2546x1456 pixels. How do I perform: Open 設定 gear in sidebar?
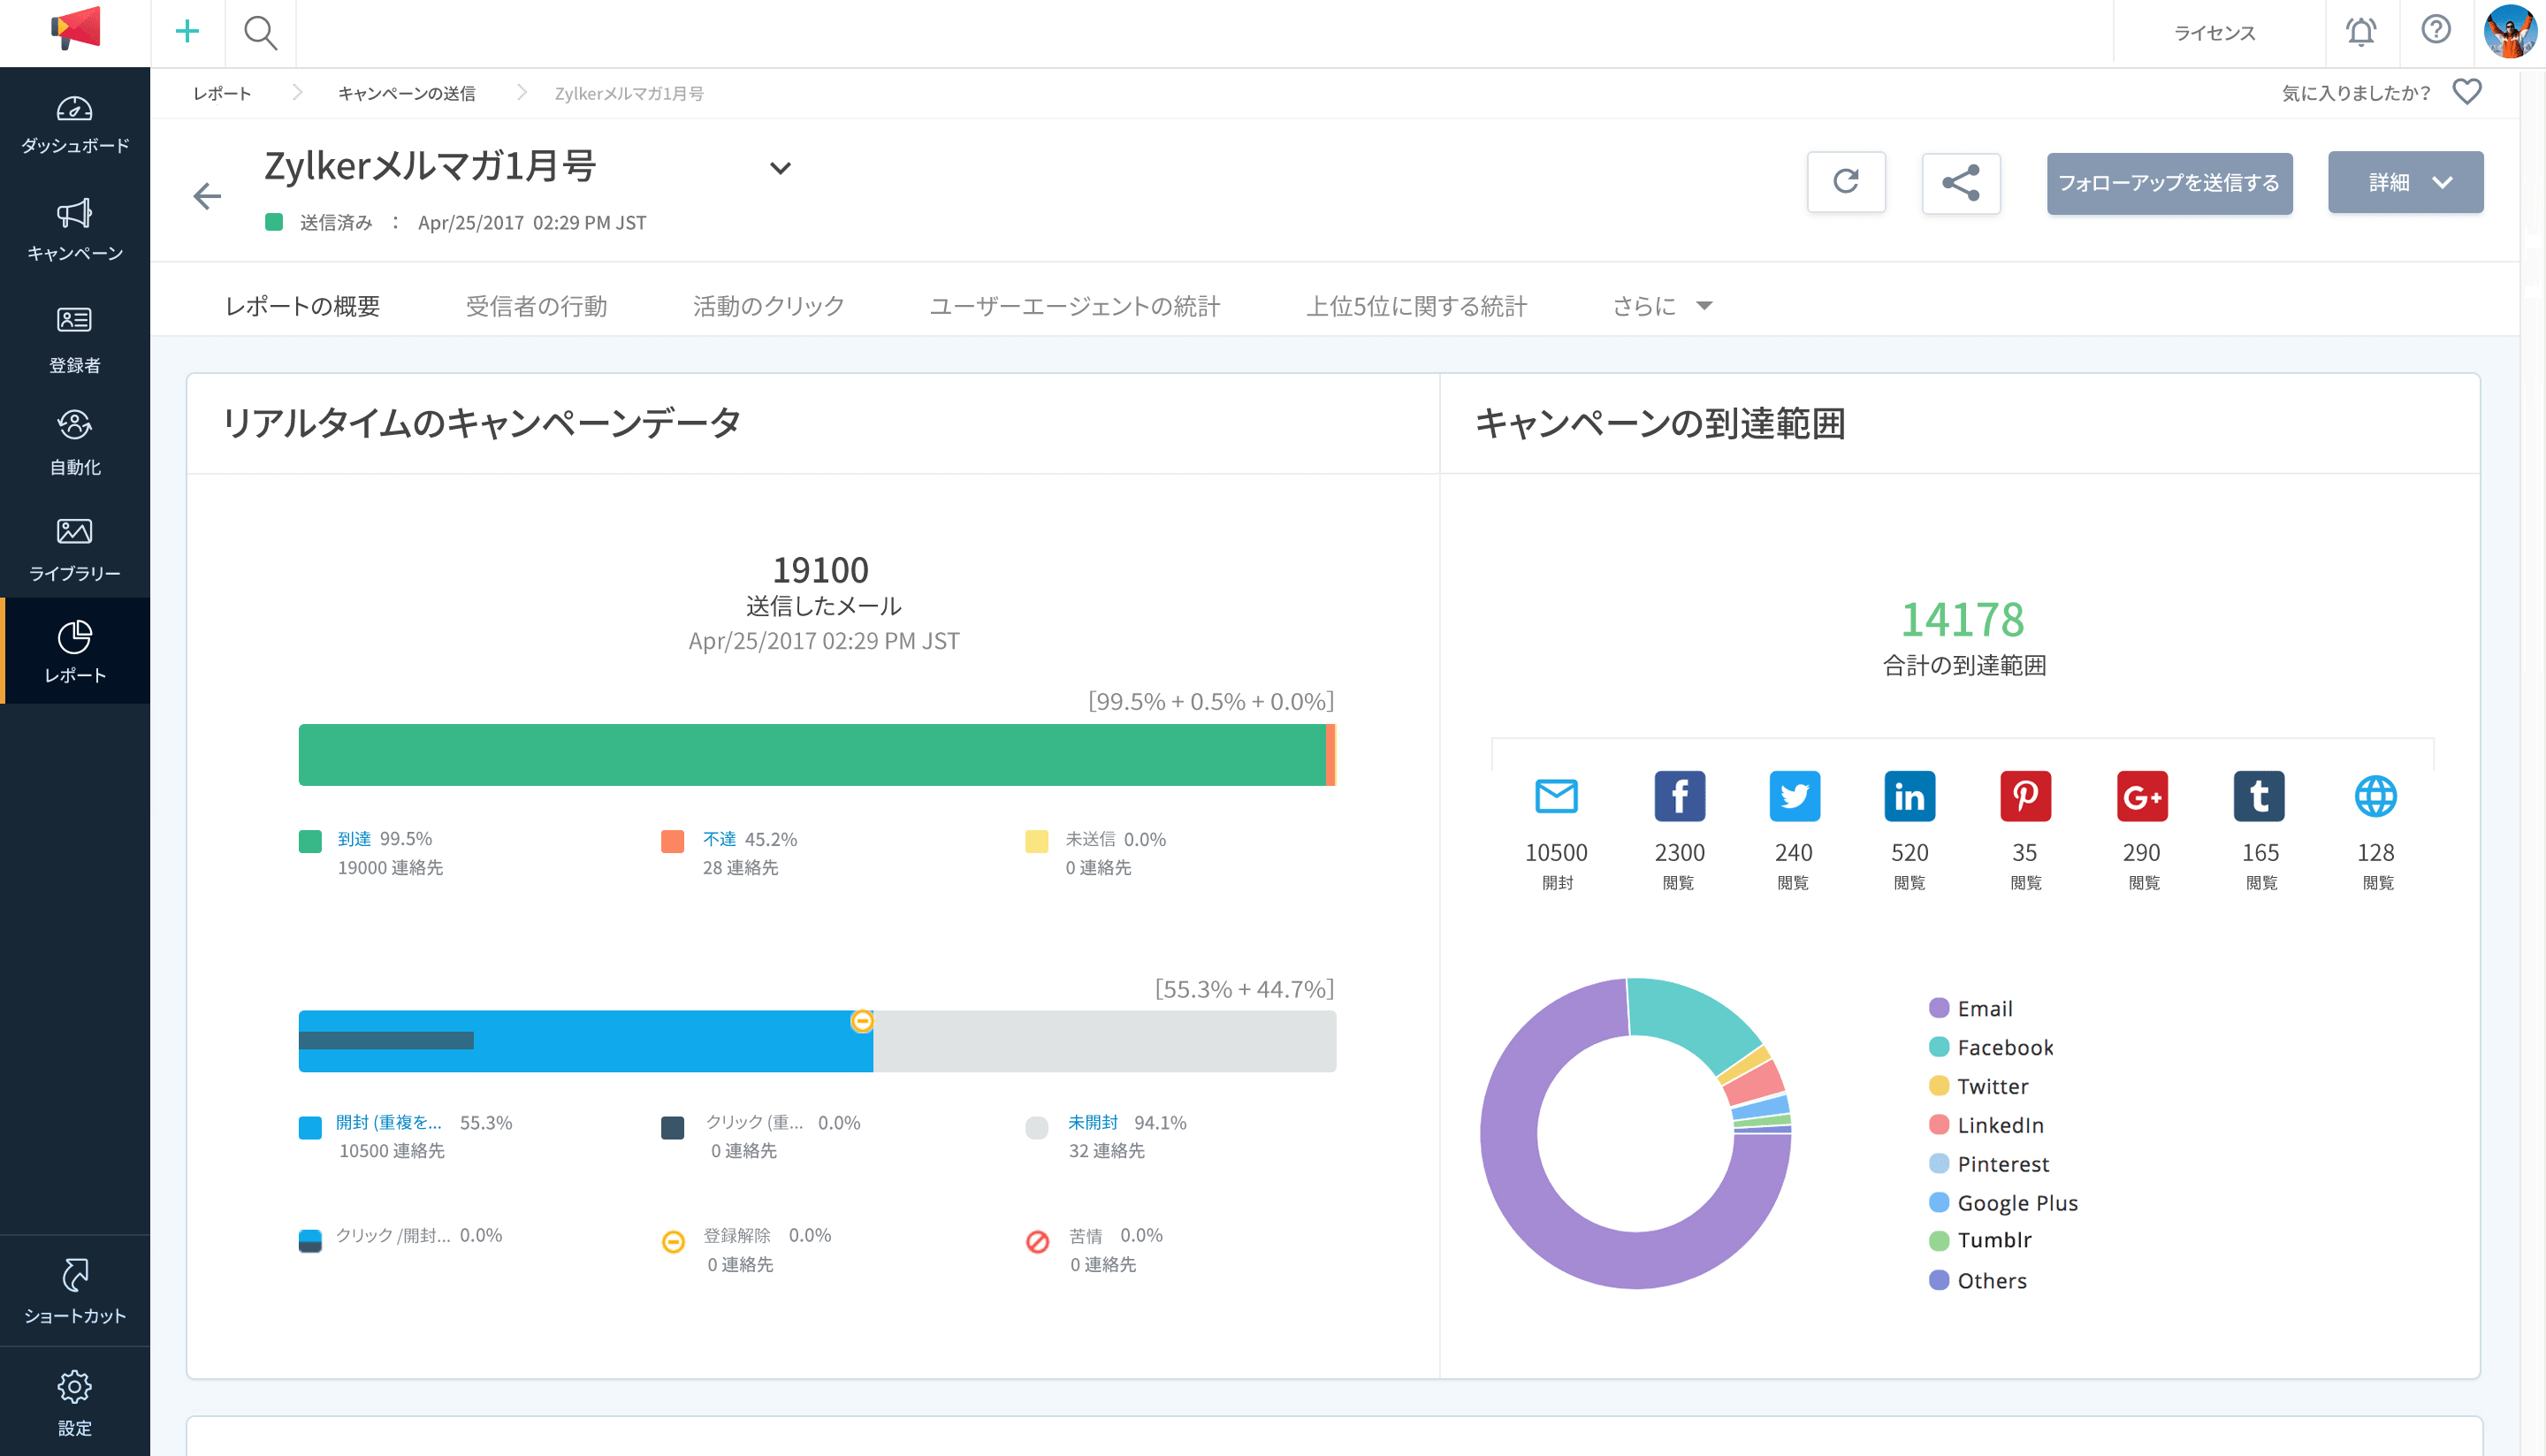click(75, 1402)
